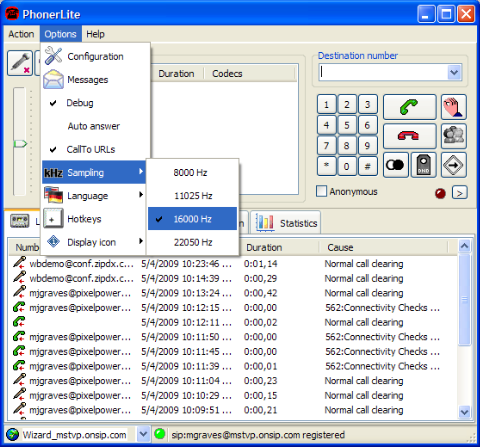
Task: Click the Messages envelope icon
Action: 53,79
